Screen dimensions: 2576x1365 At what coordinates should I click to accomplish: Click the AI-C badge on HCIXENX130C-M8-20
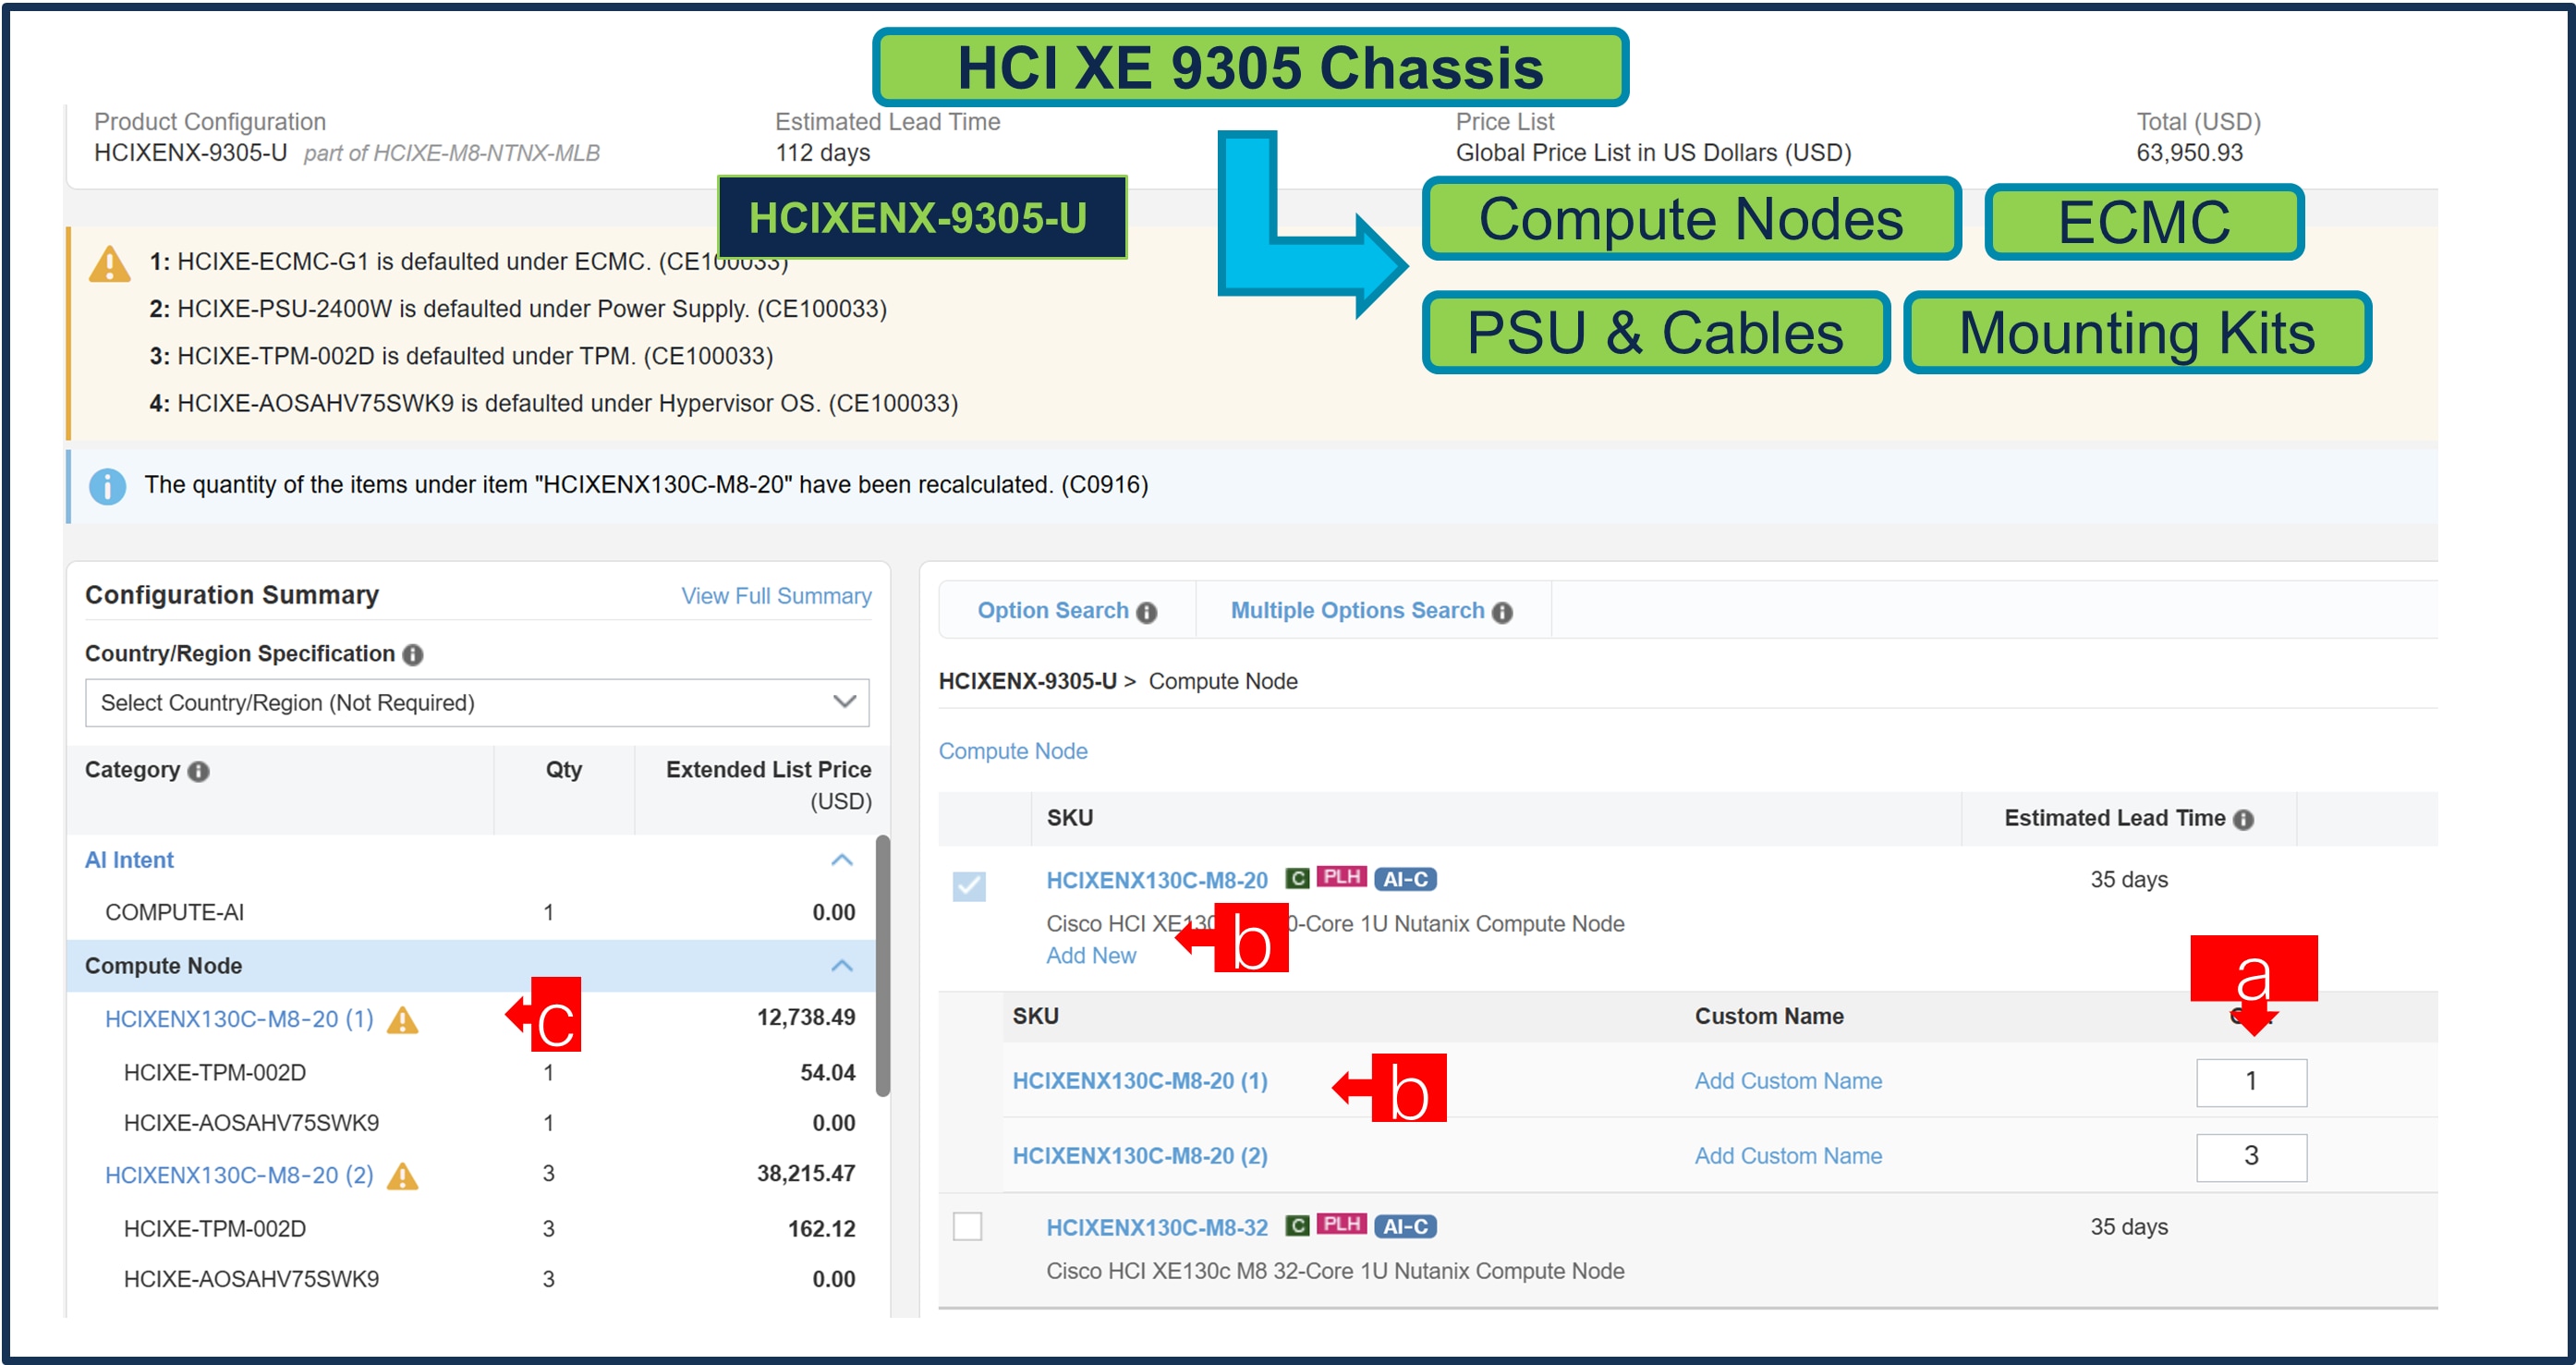point(1405,879)
